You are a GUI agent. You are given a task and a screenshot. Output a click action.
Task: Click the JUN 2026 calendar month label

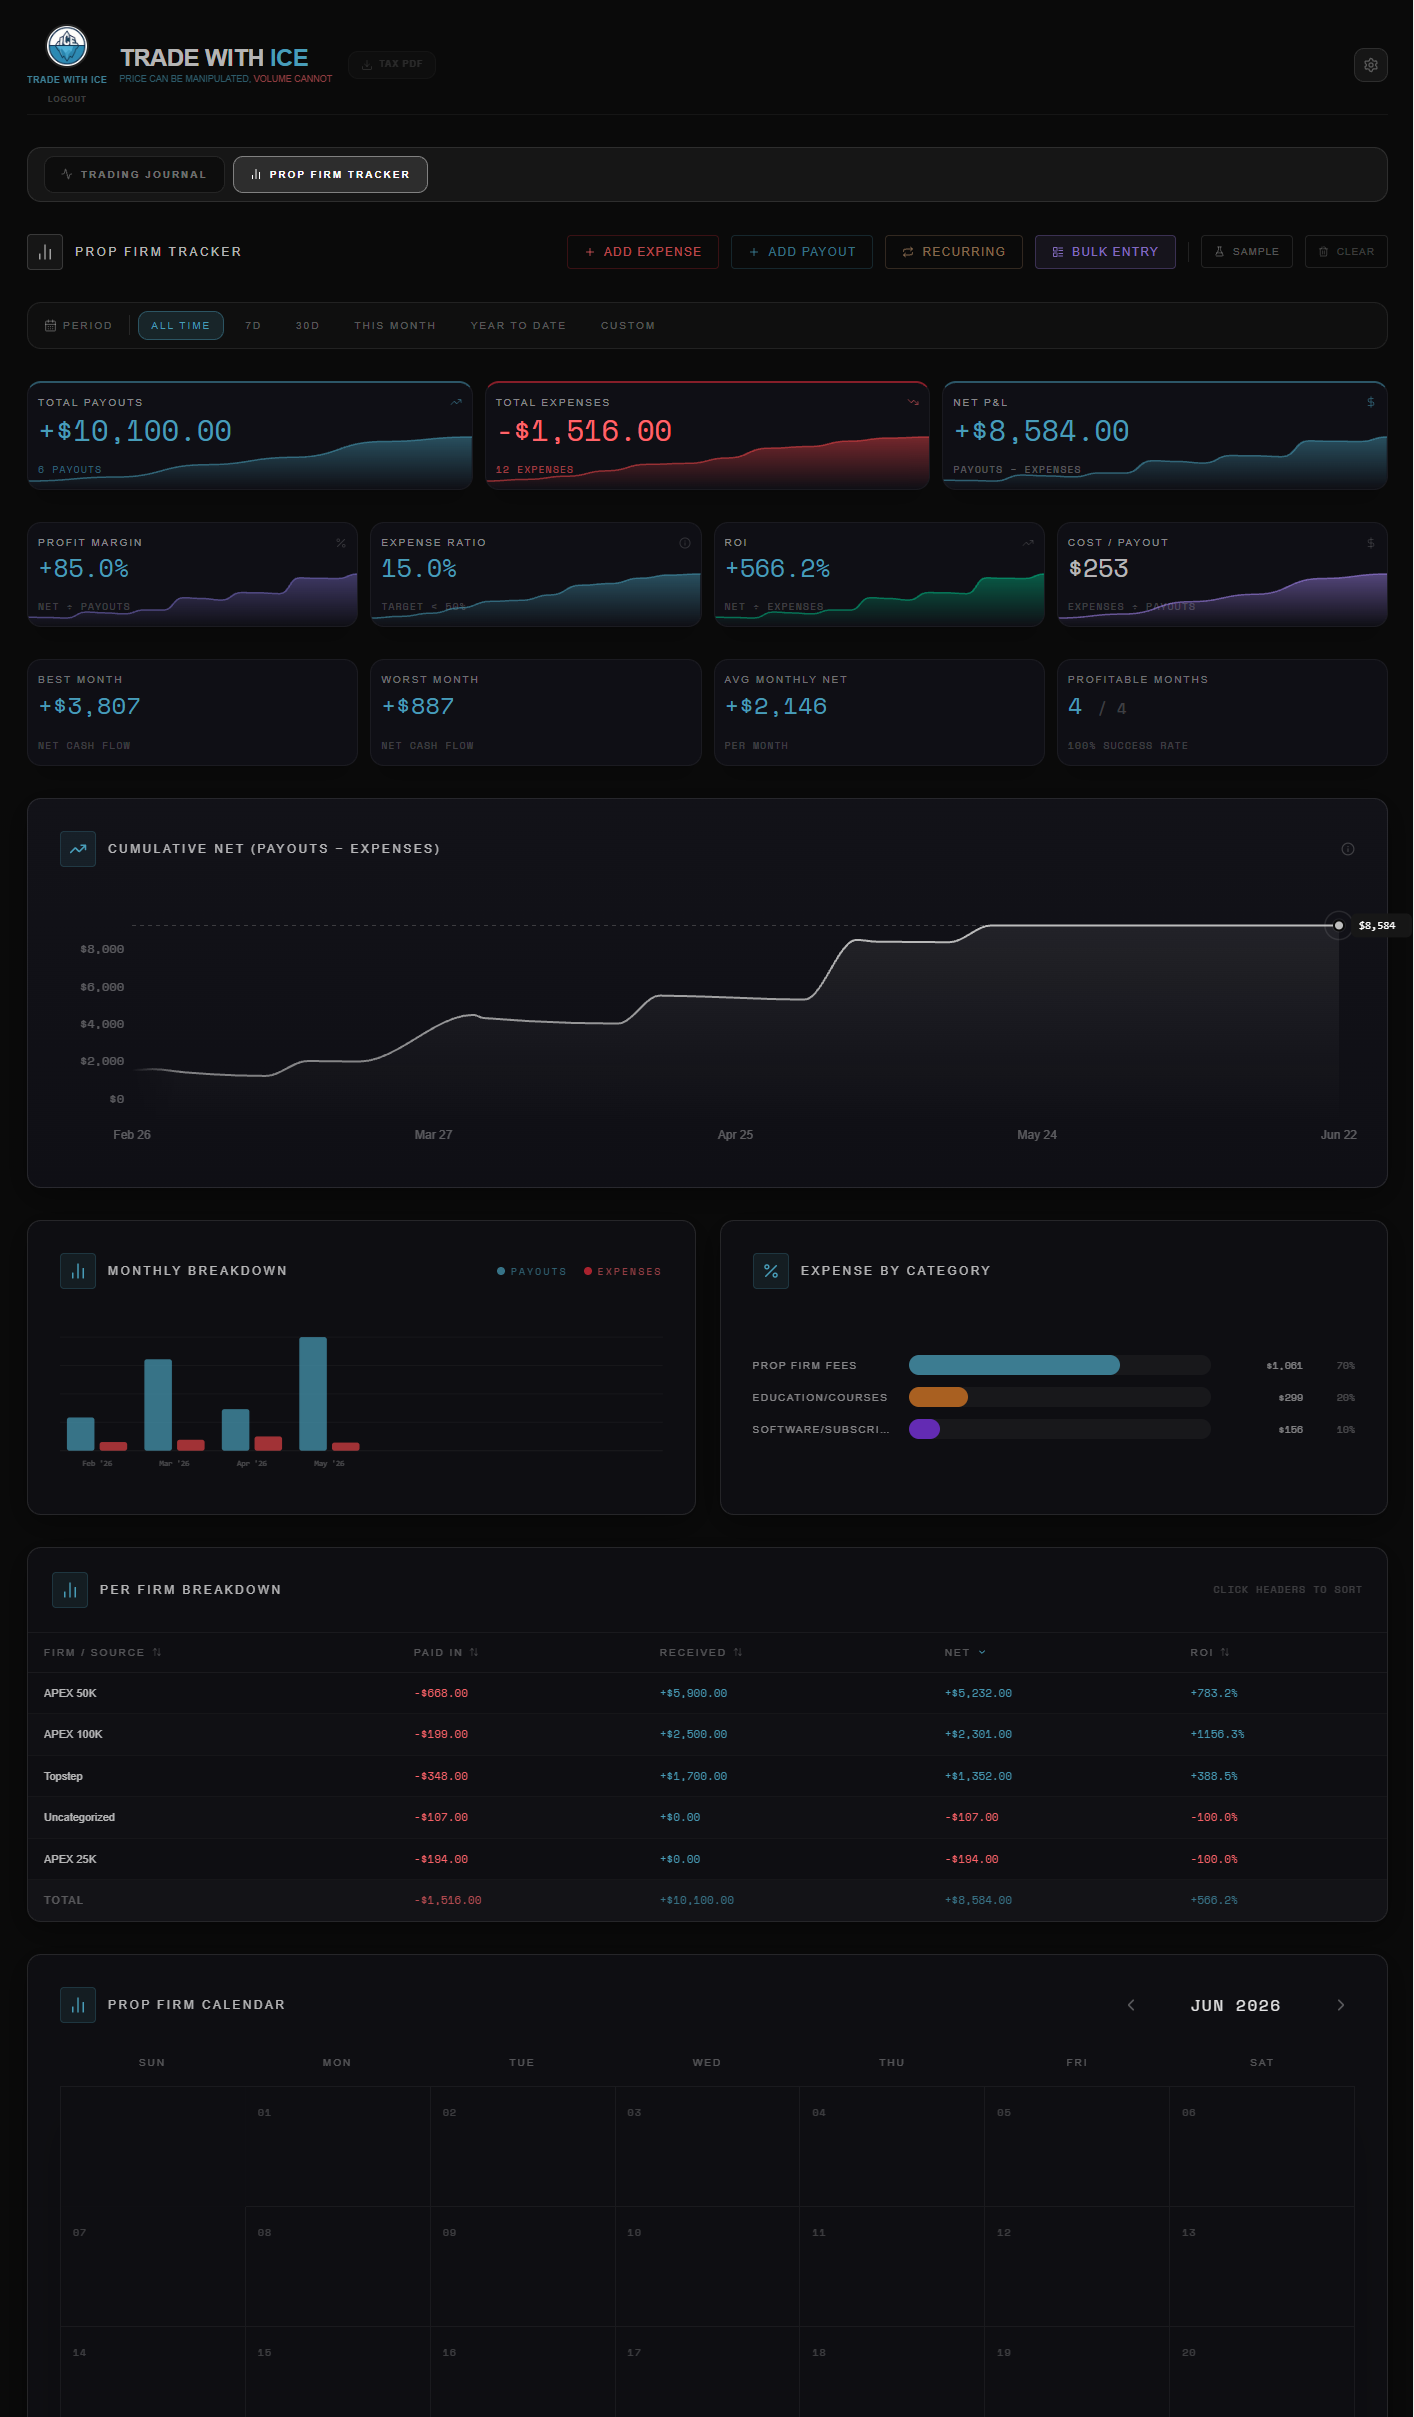click(1235, 2006)
